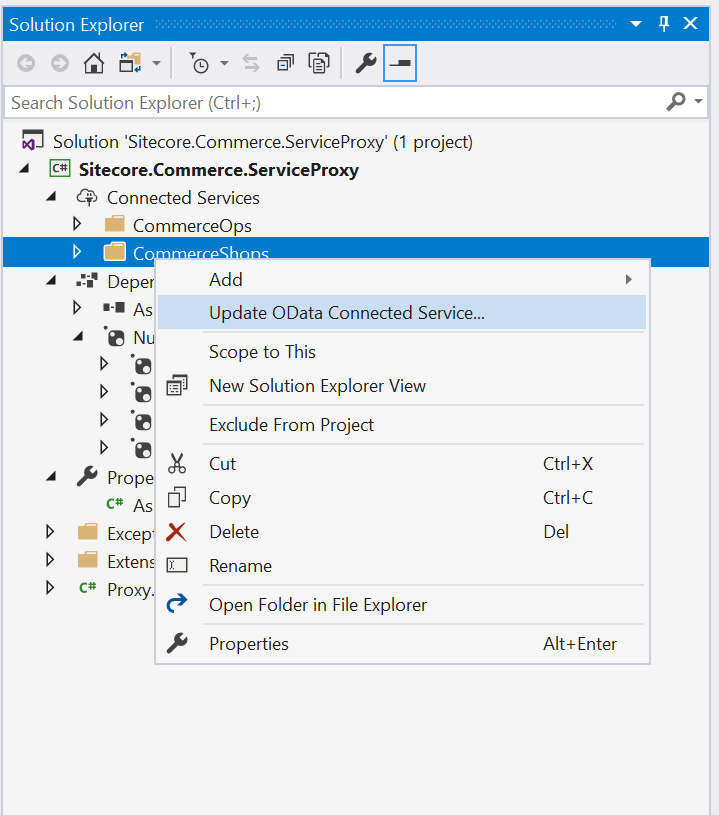Click the Properties wrench icon in tree
The image size is (719, 815).
pos(87,476)
